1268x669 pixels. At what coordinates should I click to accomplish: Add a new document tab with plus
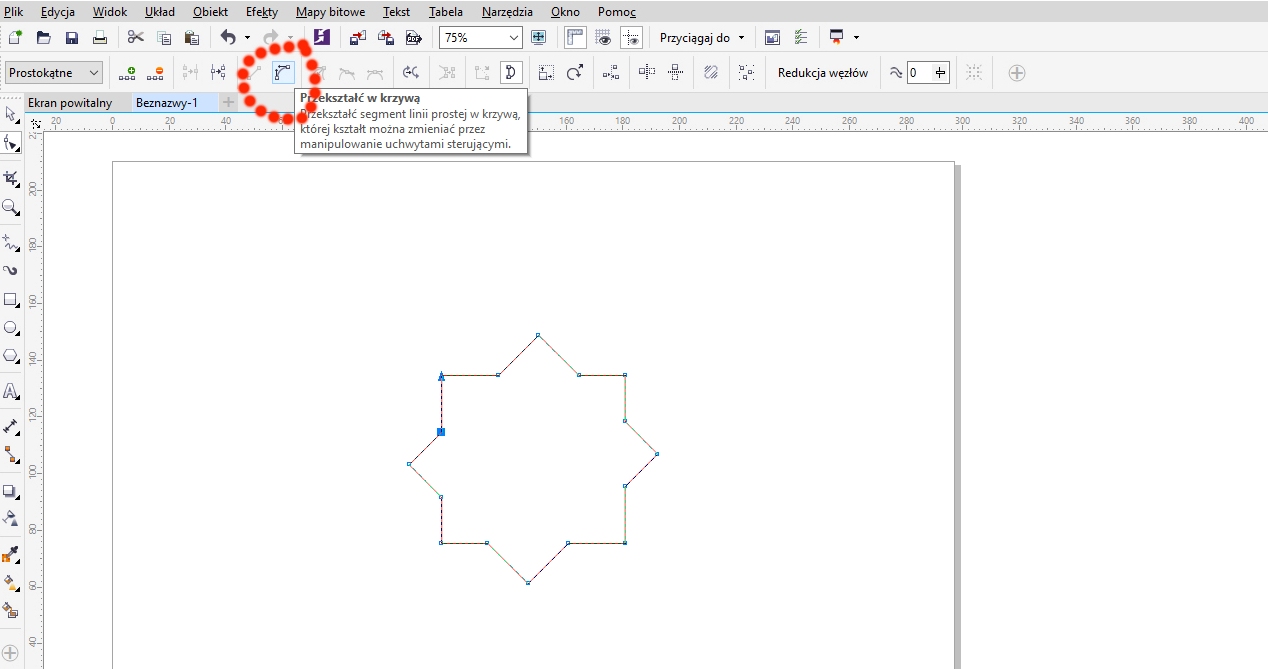click(228, 103)
